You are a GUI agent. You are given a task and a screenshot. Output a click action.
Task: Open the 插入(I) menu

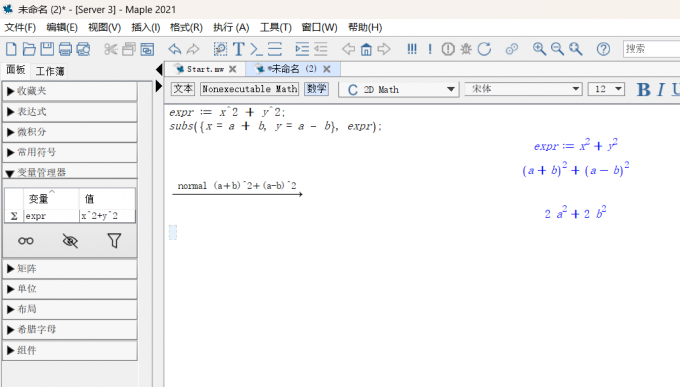(146, 28)
